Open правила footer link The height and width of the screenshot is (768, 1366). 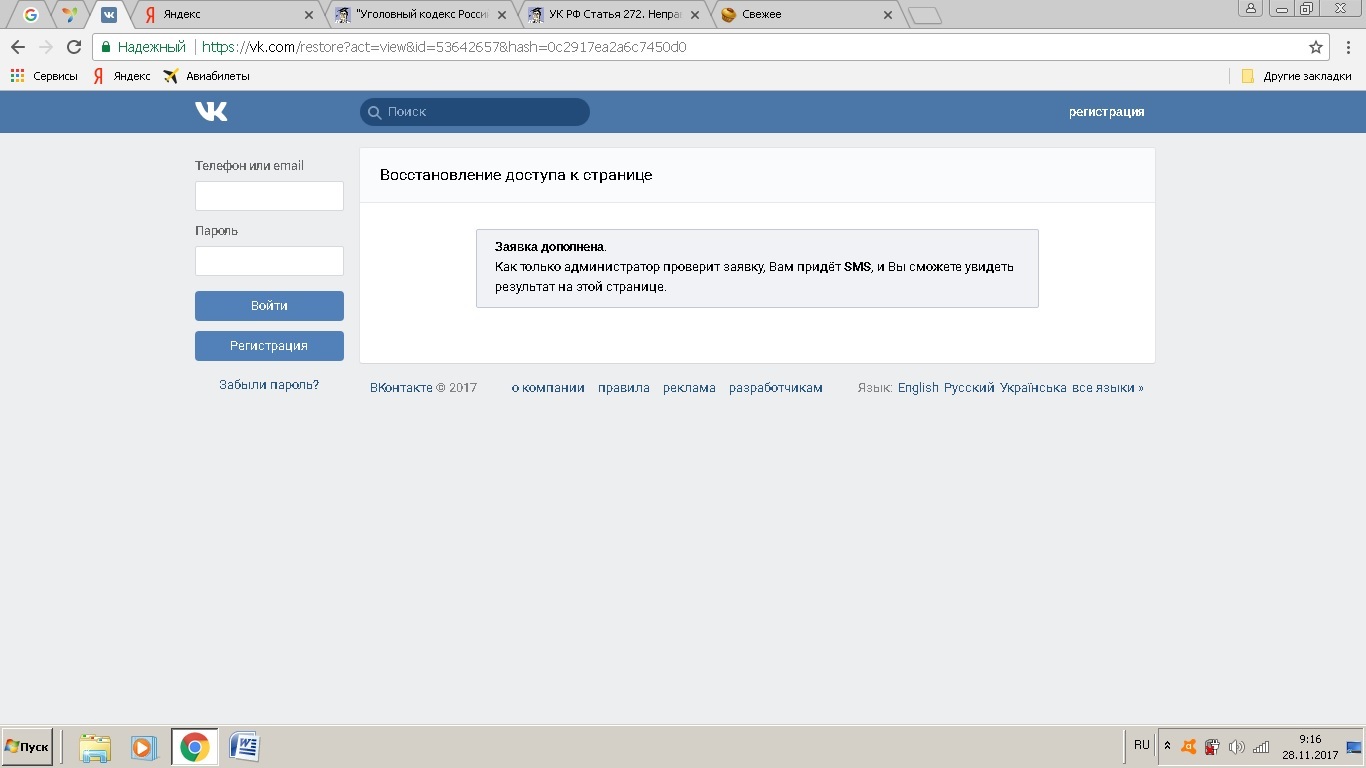pos(624,388)
